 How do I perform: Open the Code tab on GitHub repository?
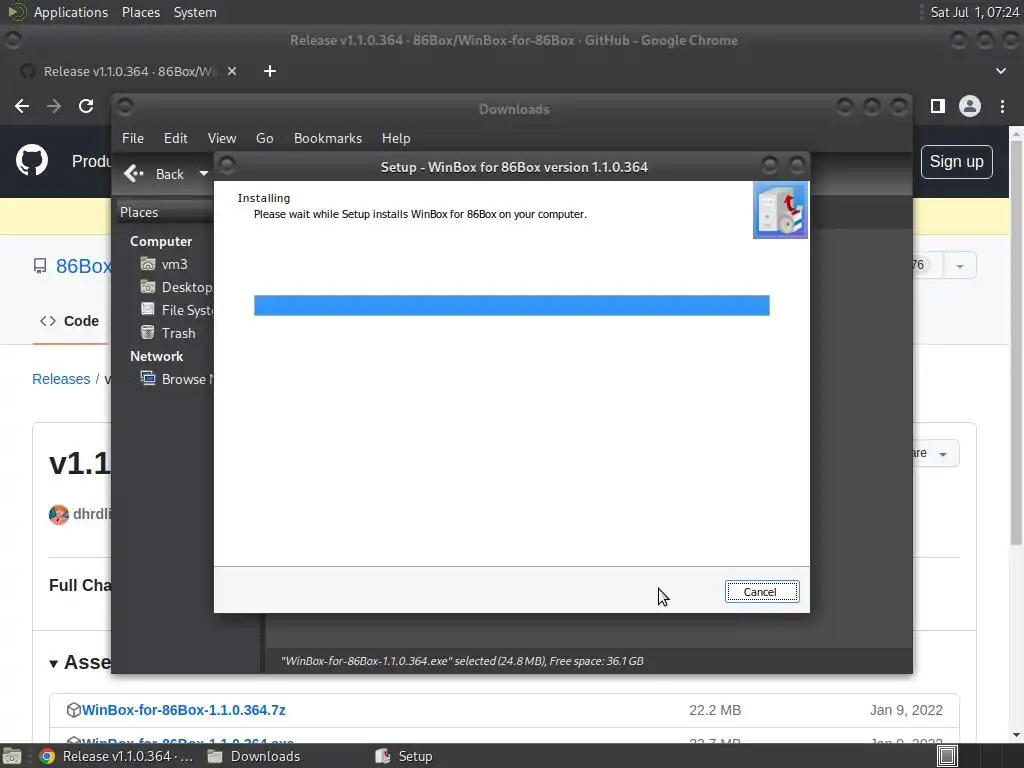[x=69, y=321]
